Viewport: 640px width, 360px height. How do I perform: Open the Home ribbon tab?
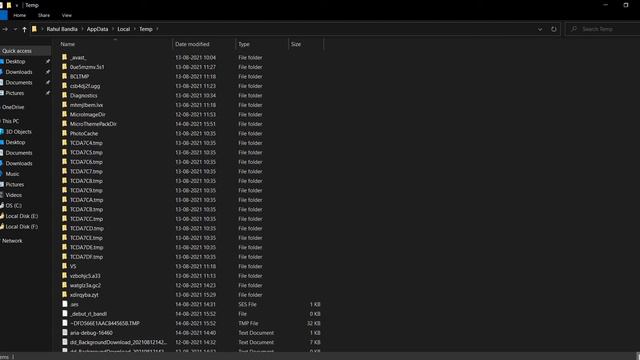click(x=20, y=15)
